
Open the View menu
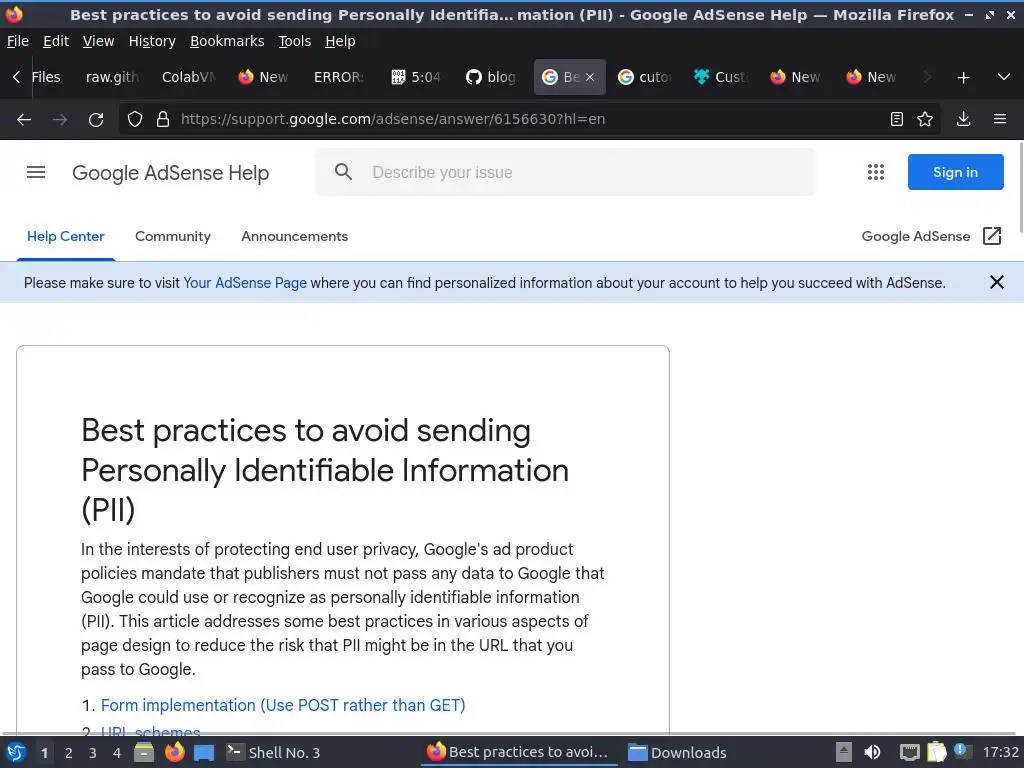click(99, 41)
